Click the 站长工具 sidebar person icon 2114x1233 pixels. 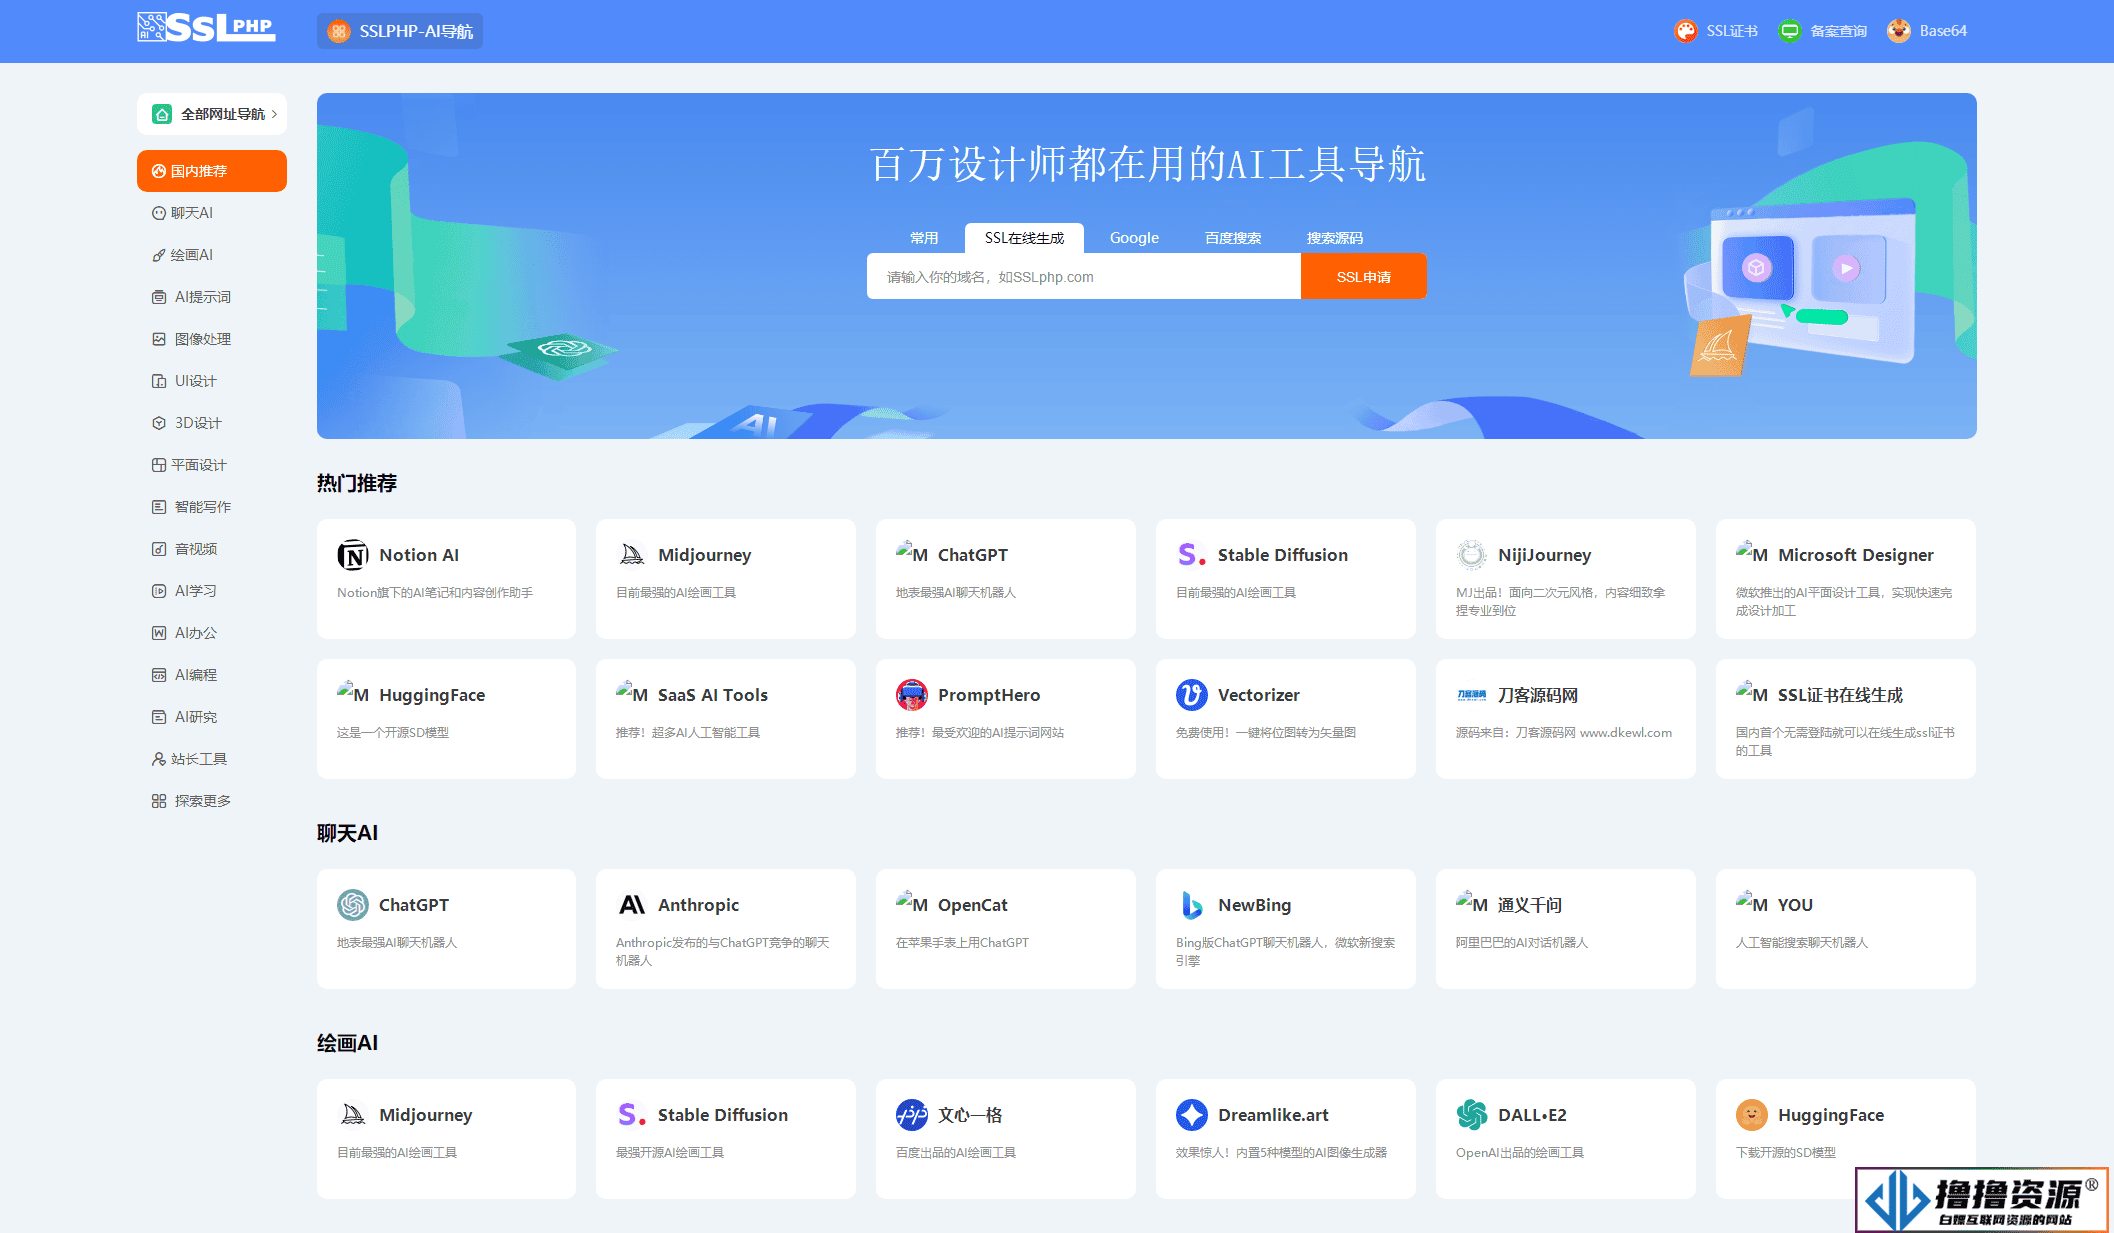point(159,759)
